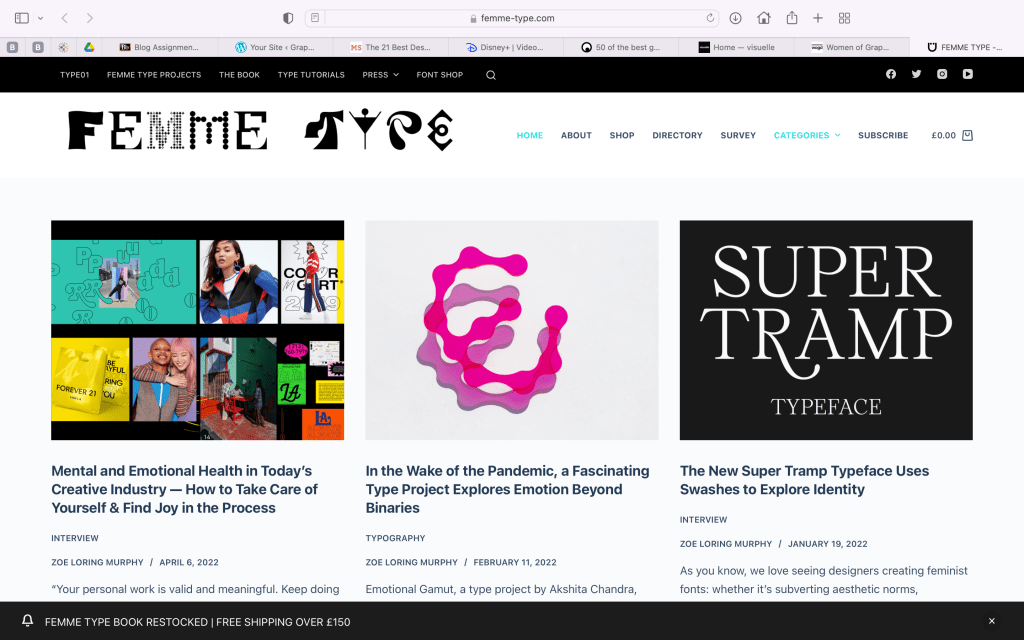Open the Twitter social icon
1024x640 pixels.
tap(916, 74)
